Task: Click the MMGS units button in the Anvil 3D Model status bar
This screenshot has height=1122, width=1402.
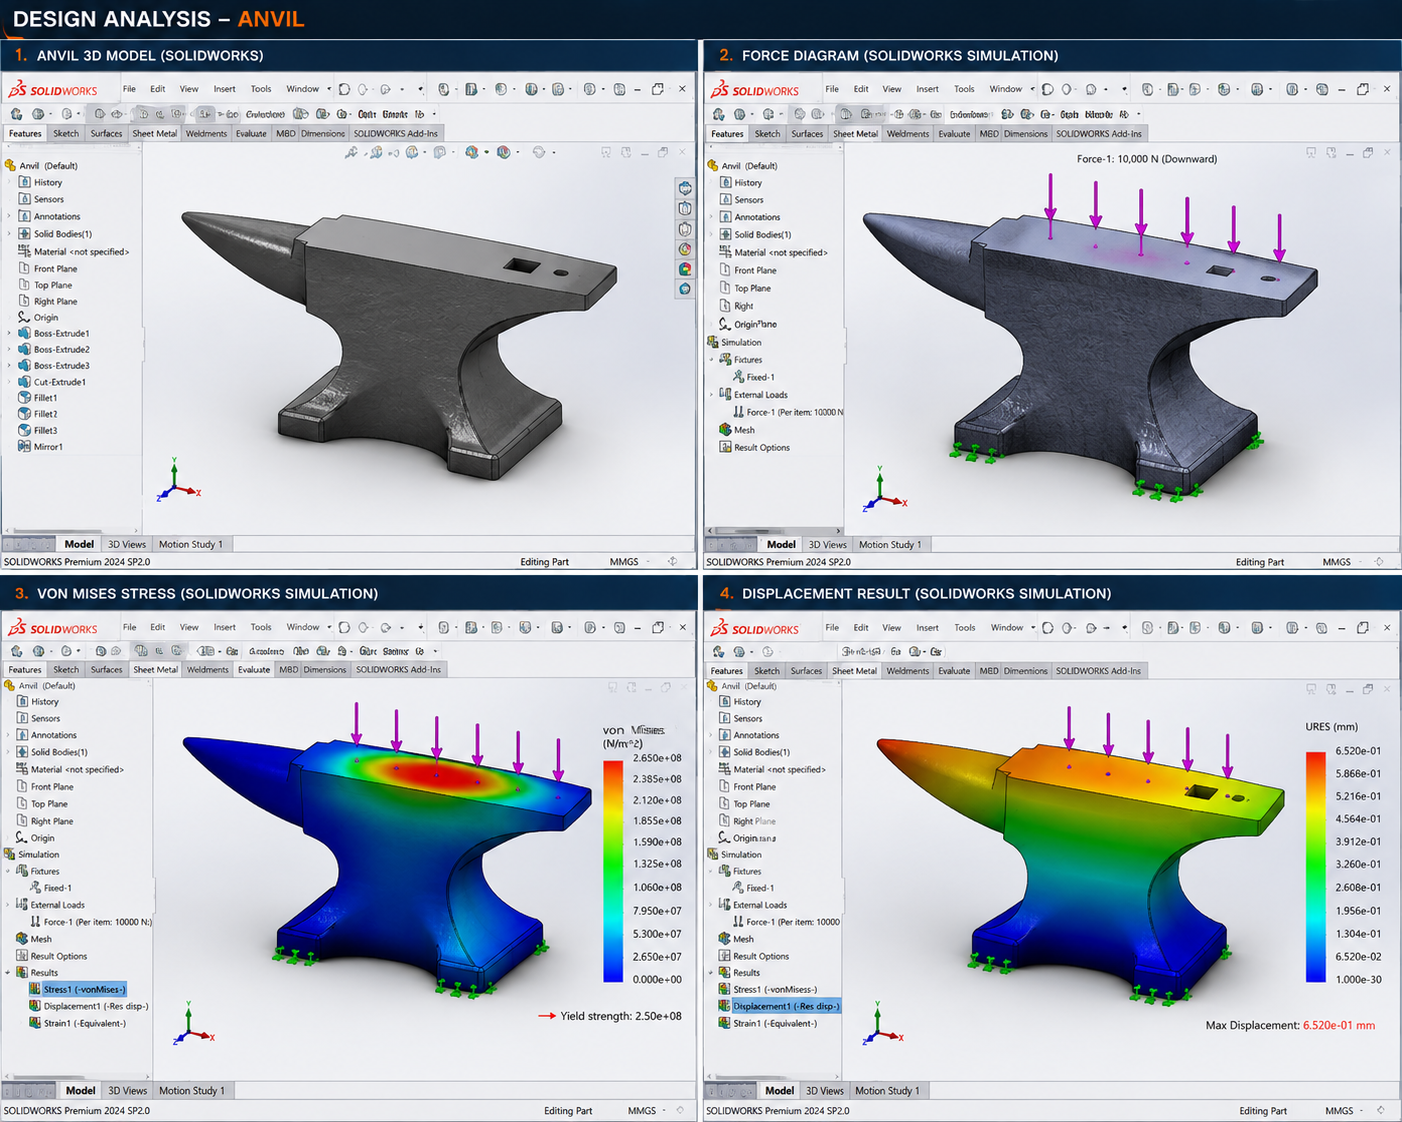Action: (624, 562)
